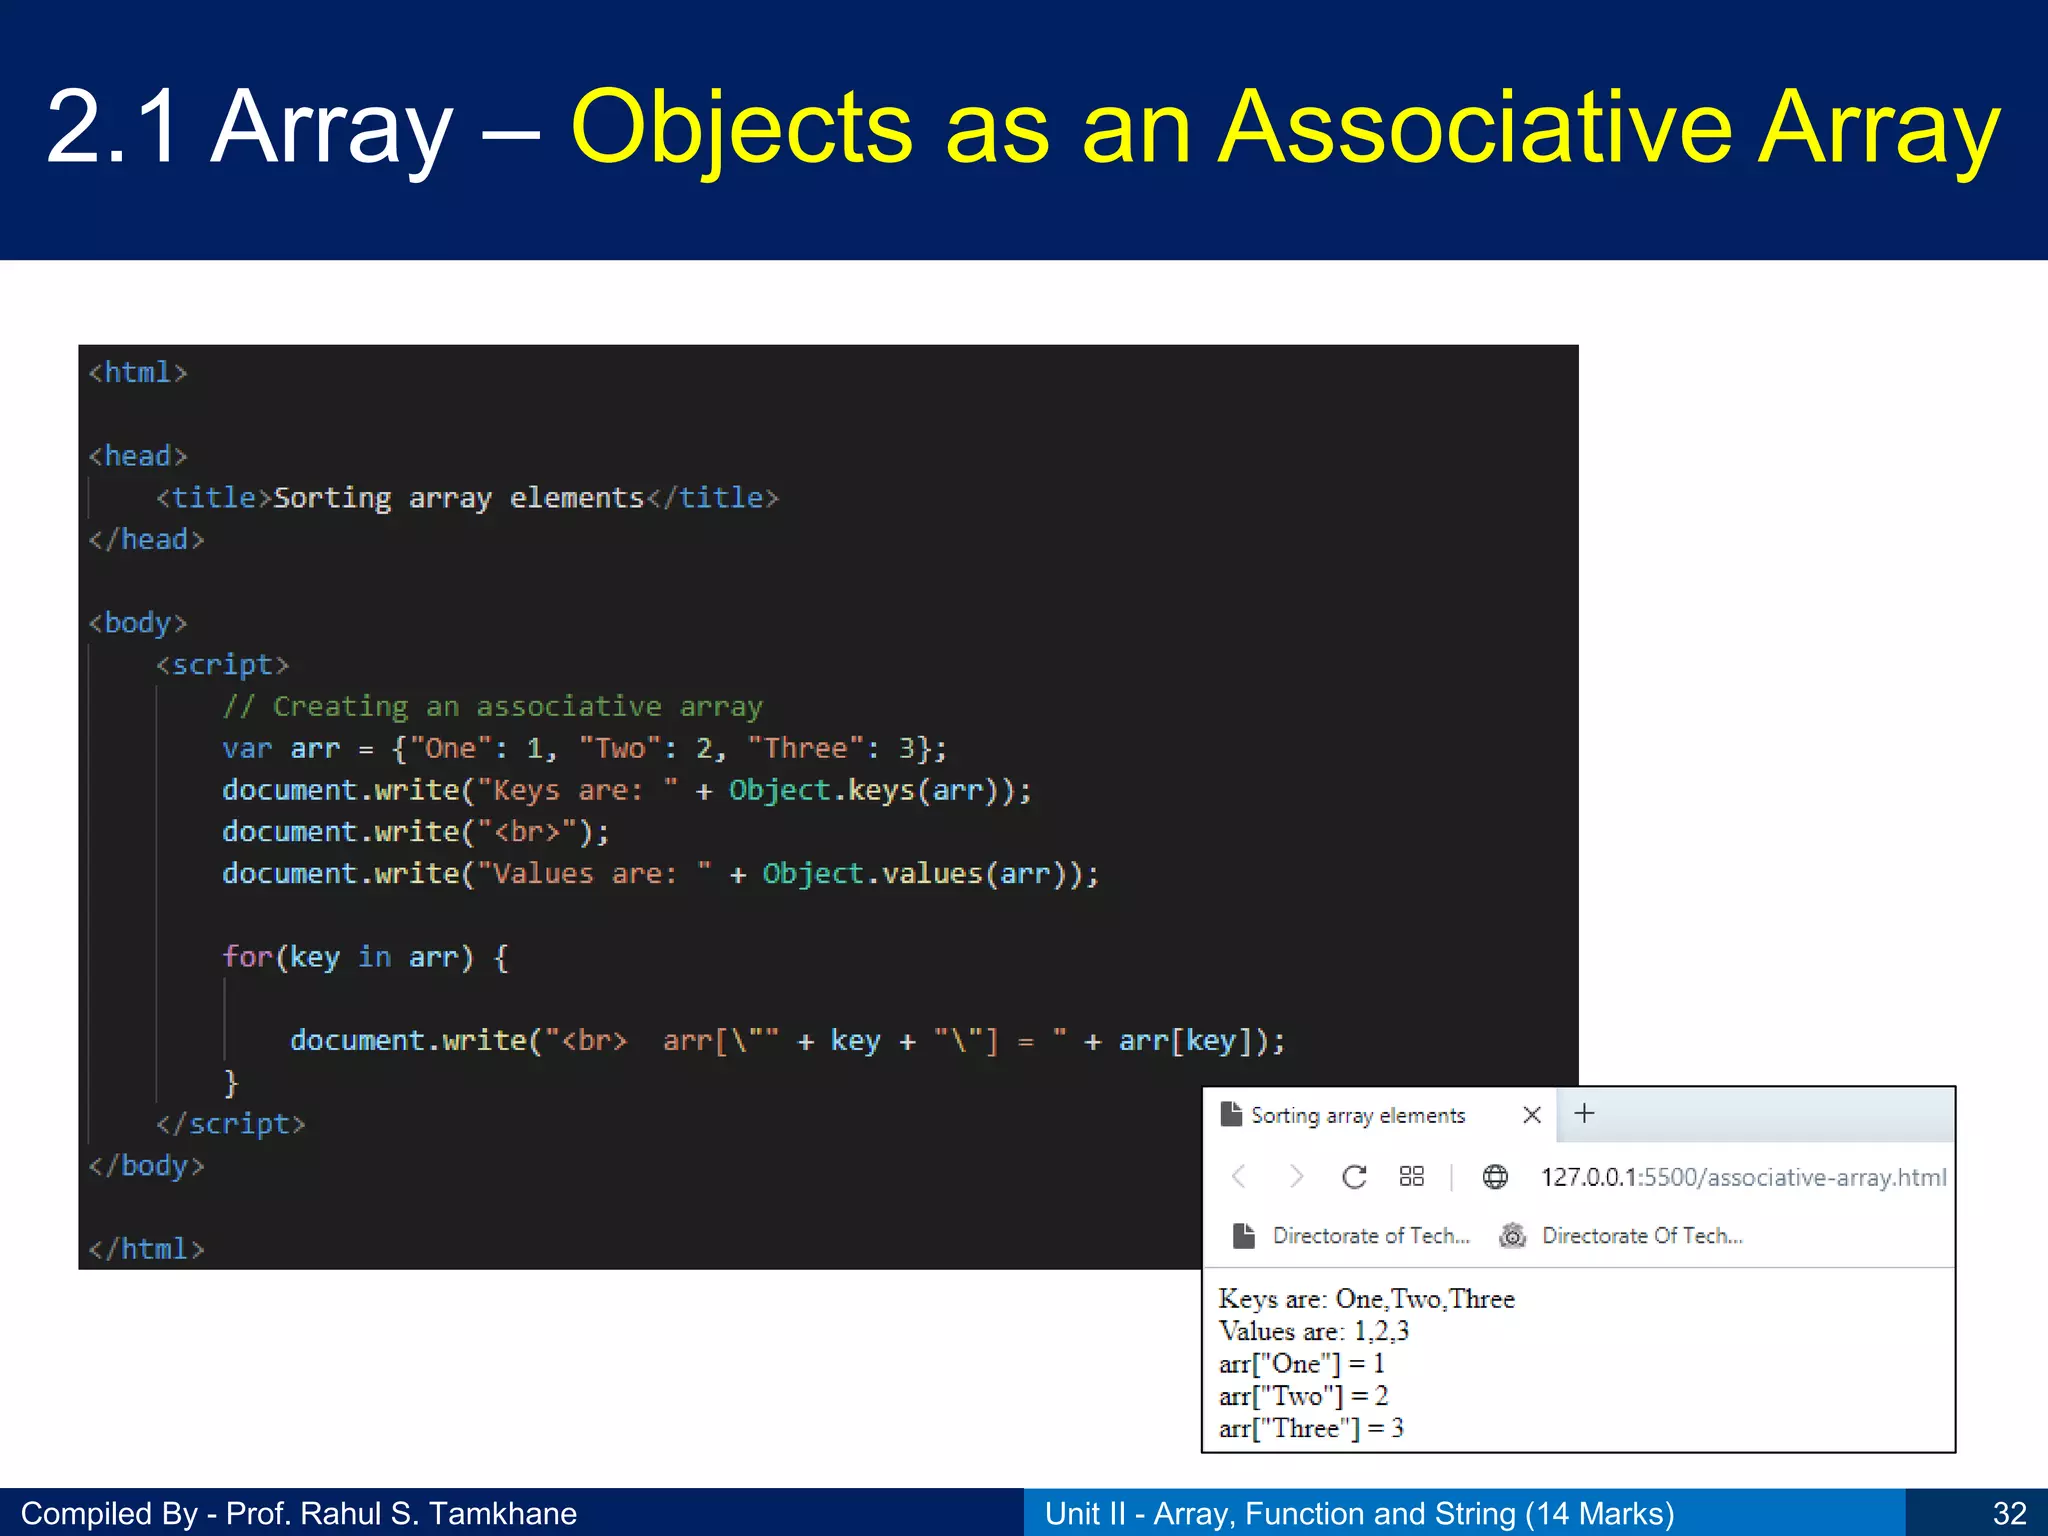Screen dimensions: 2048x1536
Task: Click the slide number 32
Action: (x=2010, y=1513)
